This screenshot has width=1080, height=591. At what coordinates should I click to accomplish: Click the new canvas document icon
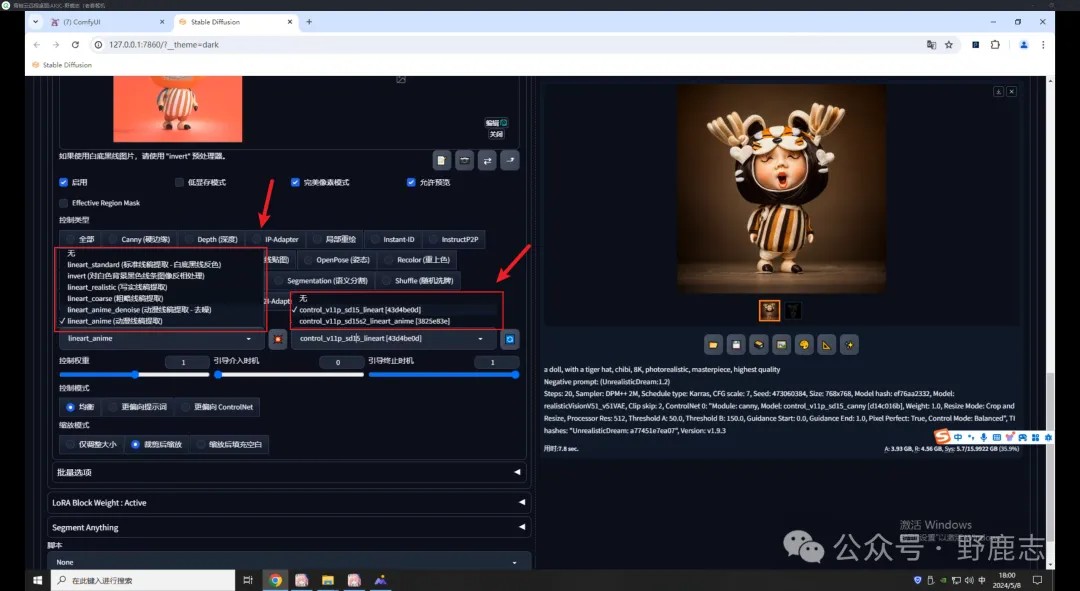(442, 160)
